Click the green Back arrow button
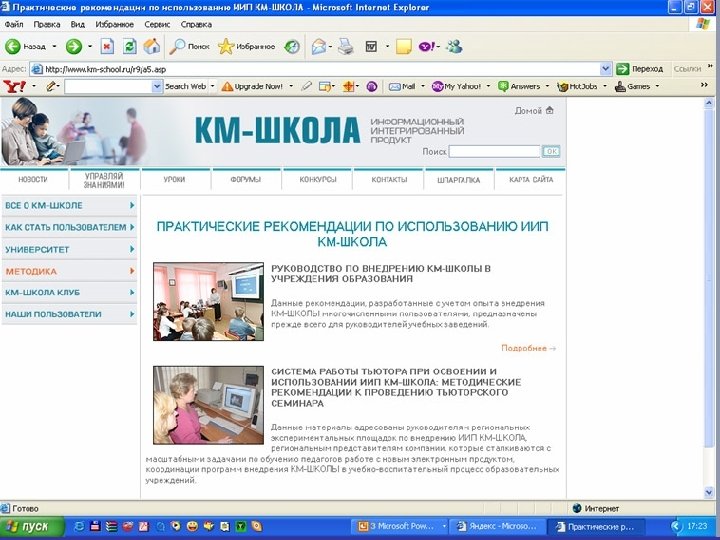The width and height of the screenshot is (720, 540). coord(13,46)
